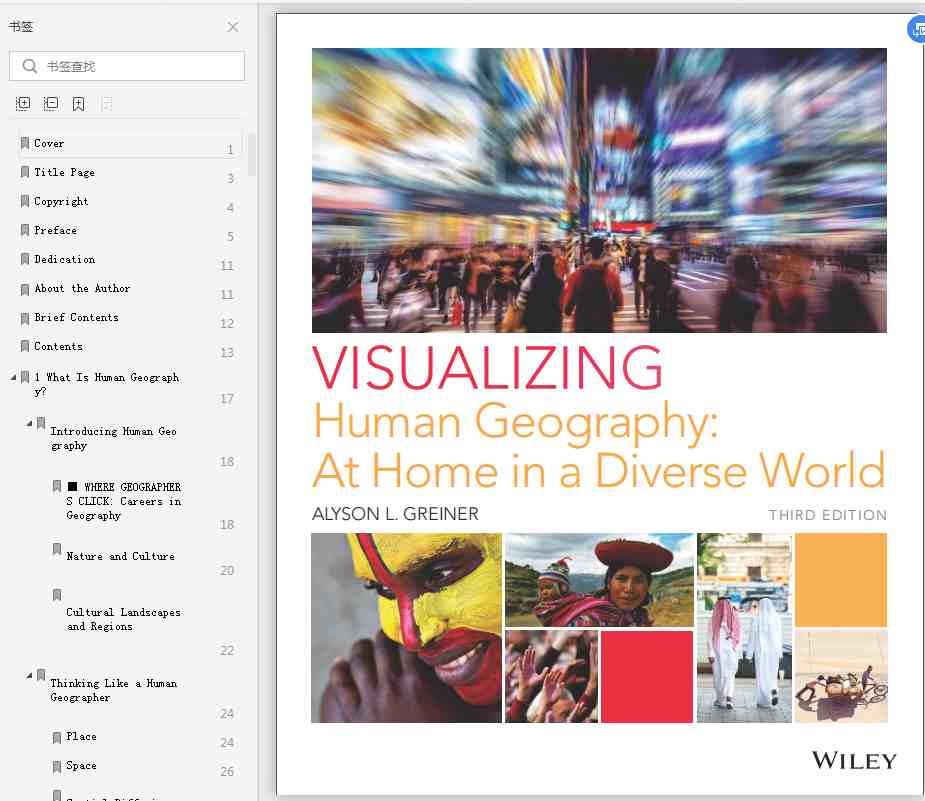Click photo of two men in white robes
The image size is (925, 801).
pos(744,628)
